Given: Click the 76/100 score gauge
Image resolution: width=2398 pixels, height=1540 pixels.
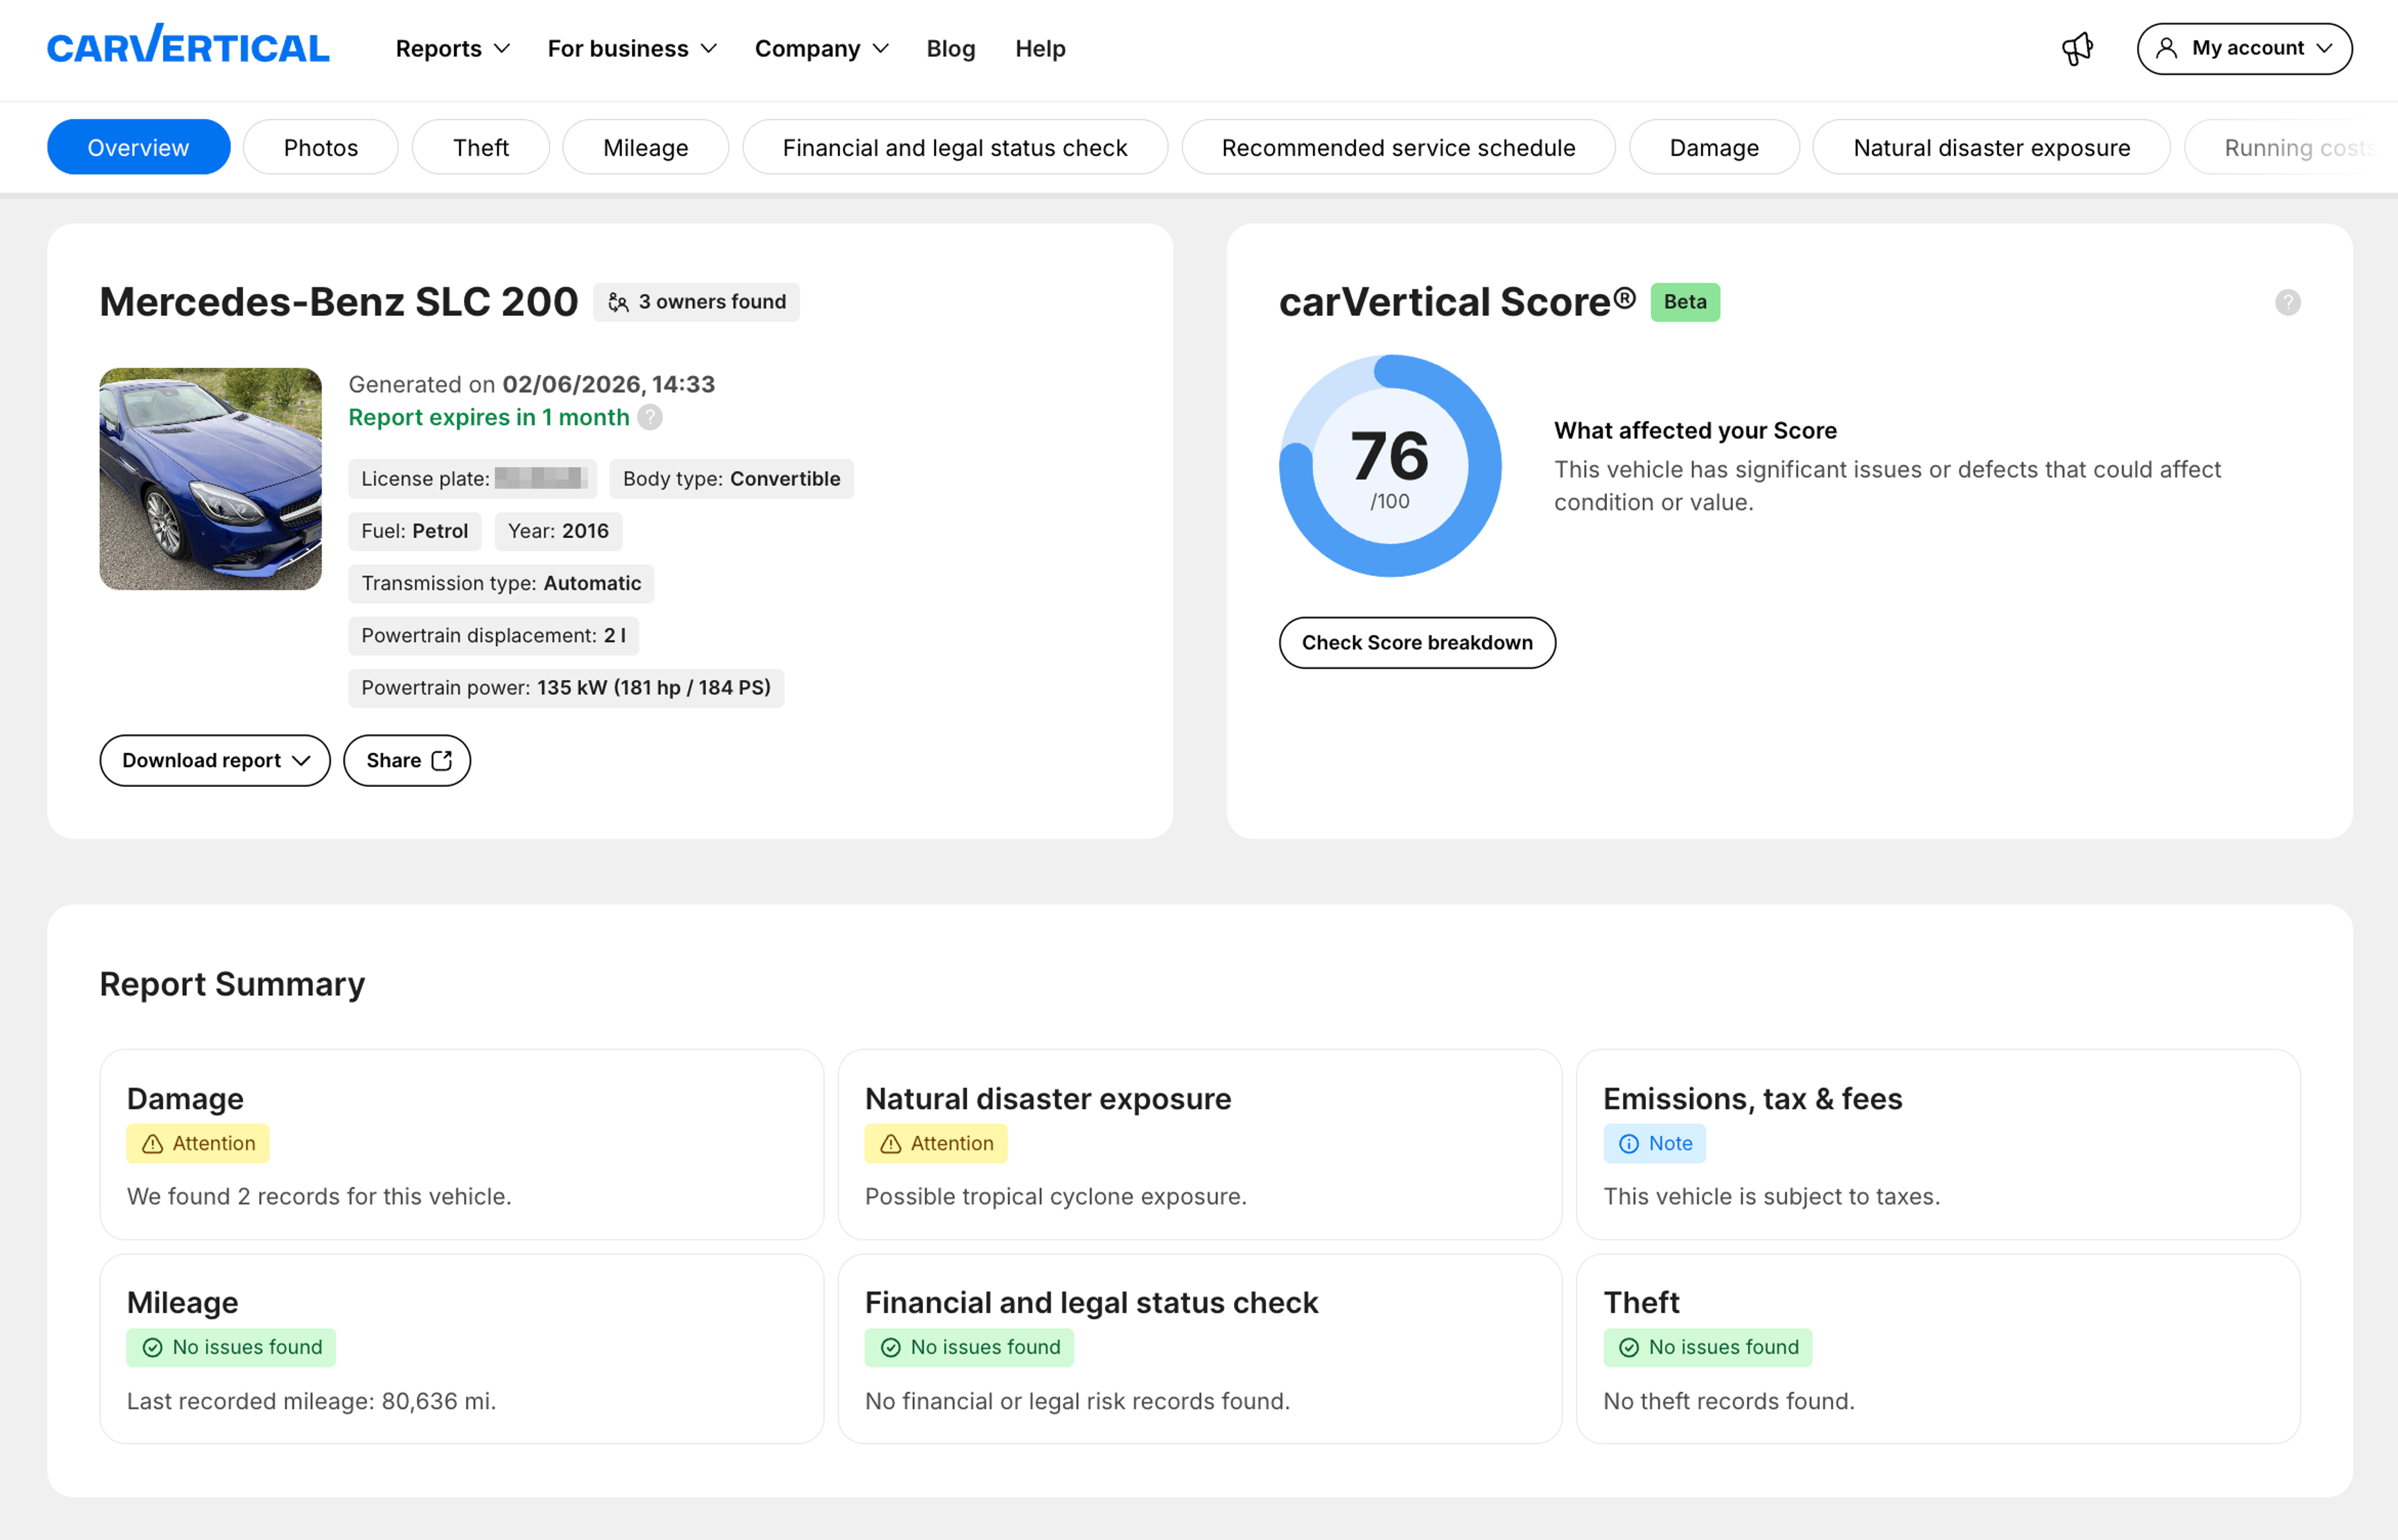Looking at the screenshot, I should pyautogui.click(x=1390, y=465).
